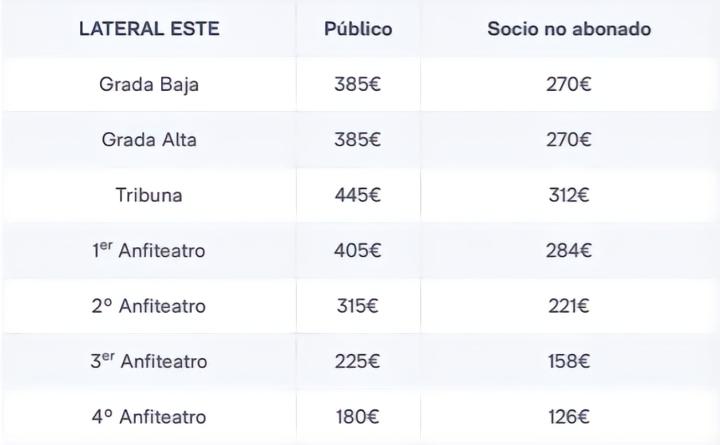Image resolution: width=720 pixels, height=445 pixels.
Task: Click the 284€ socio price cell
Action: [x=570, y=251]
